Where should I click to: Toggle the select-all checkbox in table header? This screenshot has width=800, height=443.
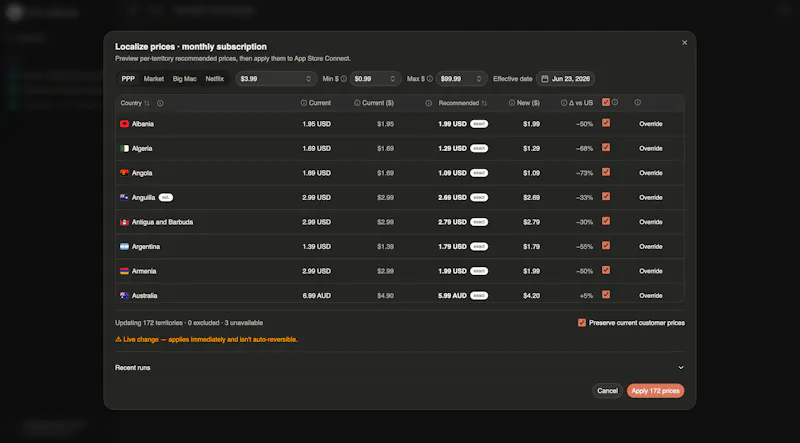click(x=606, y=102)
